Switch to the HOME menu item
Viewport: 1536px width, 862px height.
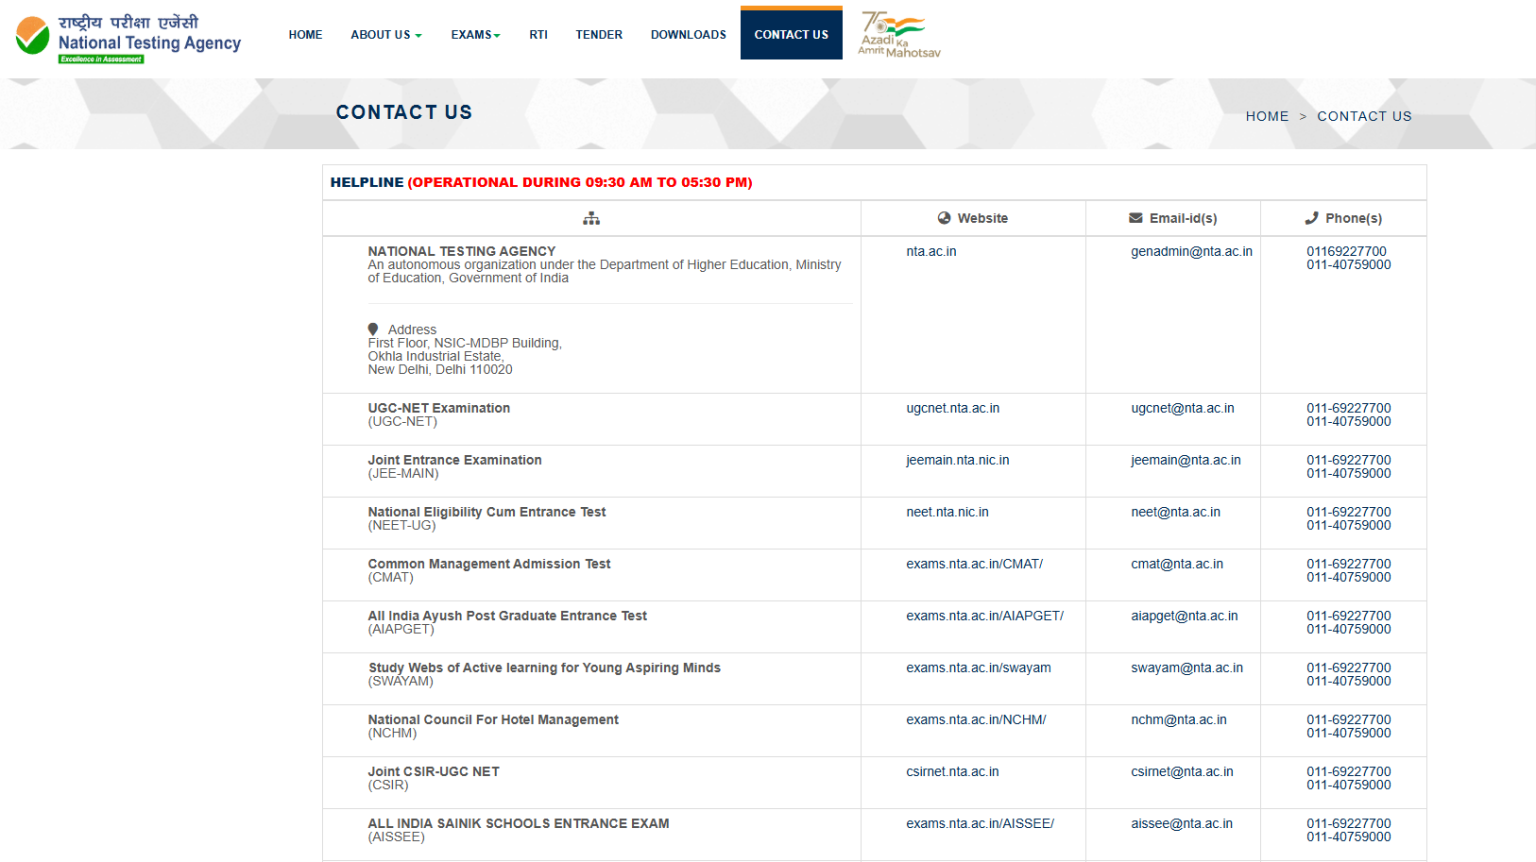point(305,34)
